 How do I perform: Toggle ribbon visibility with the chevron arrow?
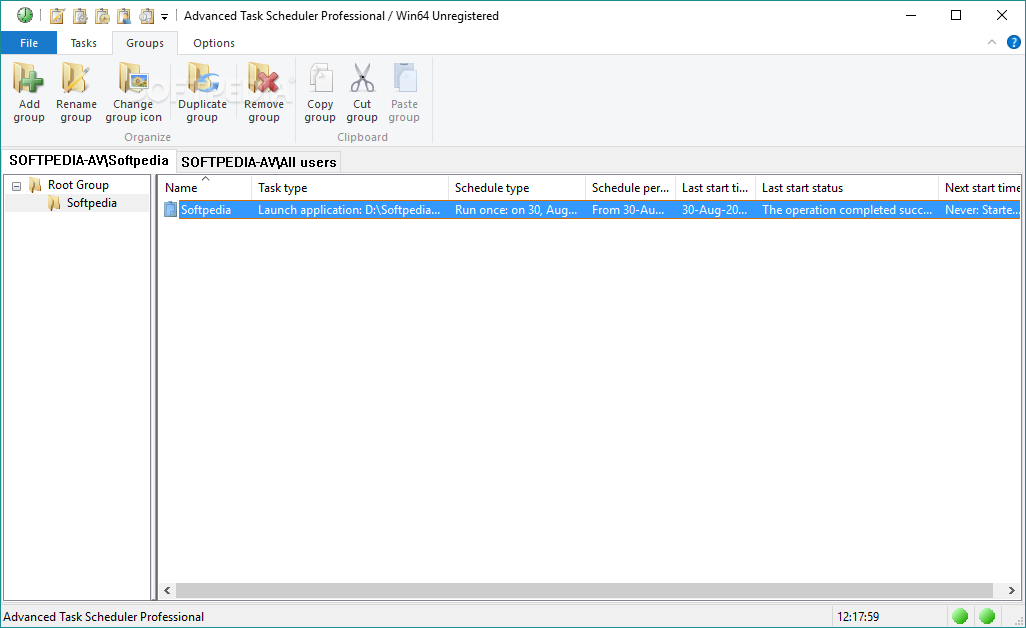tap(990, 42)
